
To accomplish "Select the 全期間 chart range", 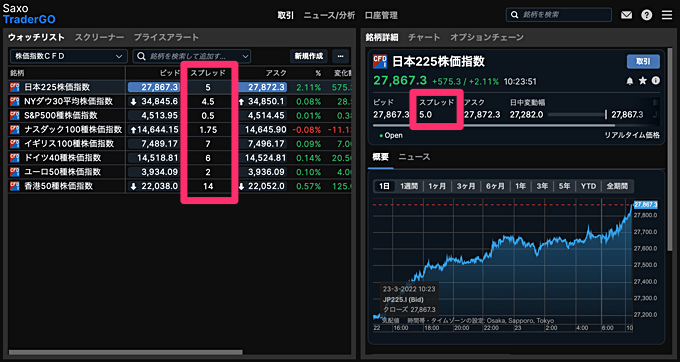I will click(618, 186).
